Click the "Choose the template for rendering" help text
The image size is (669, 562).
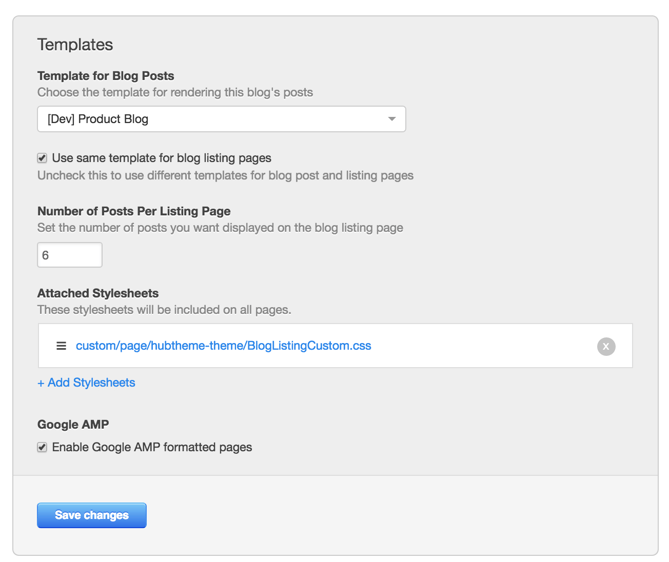175,92
